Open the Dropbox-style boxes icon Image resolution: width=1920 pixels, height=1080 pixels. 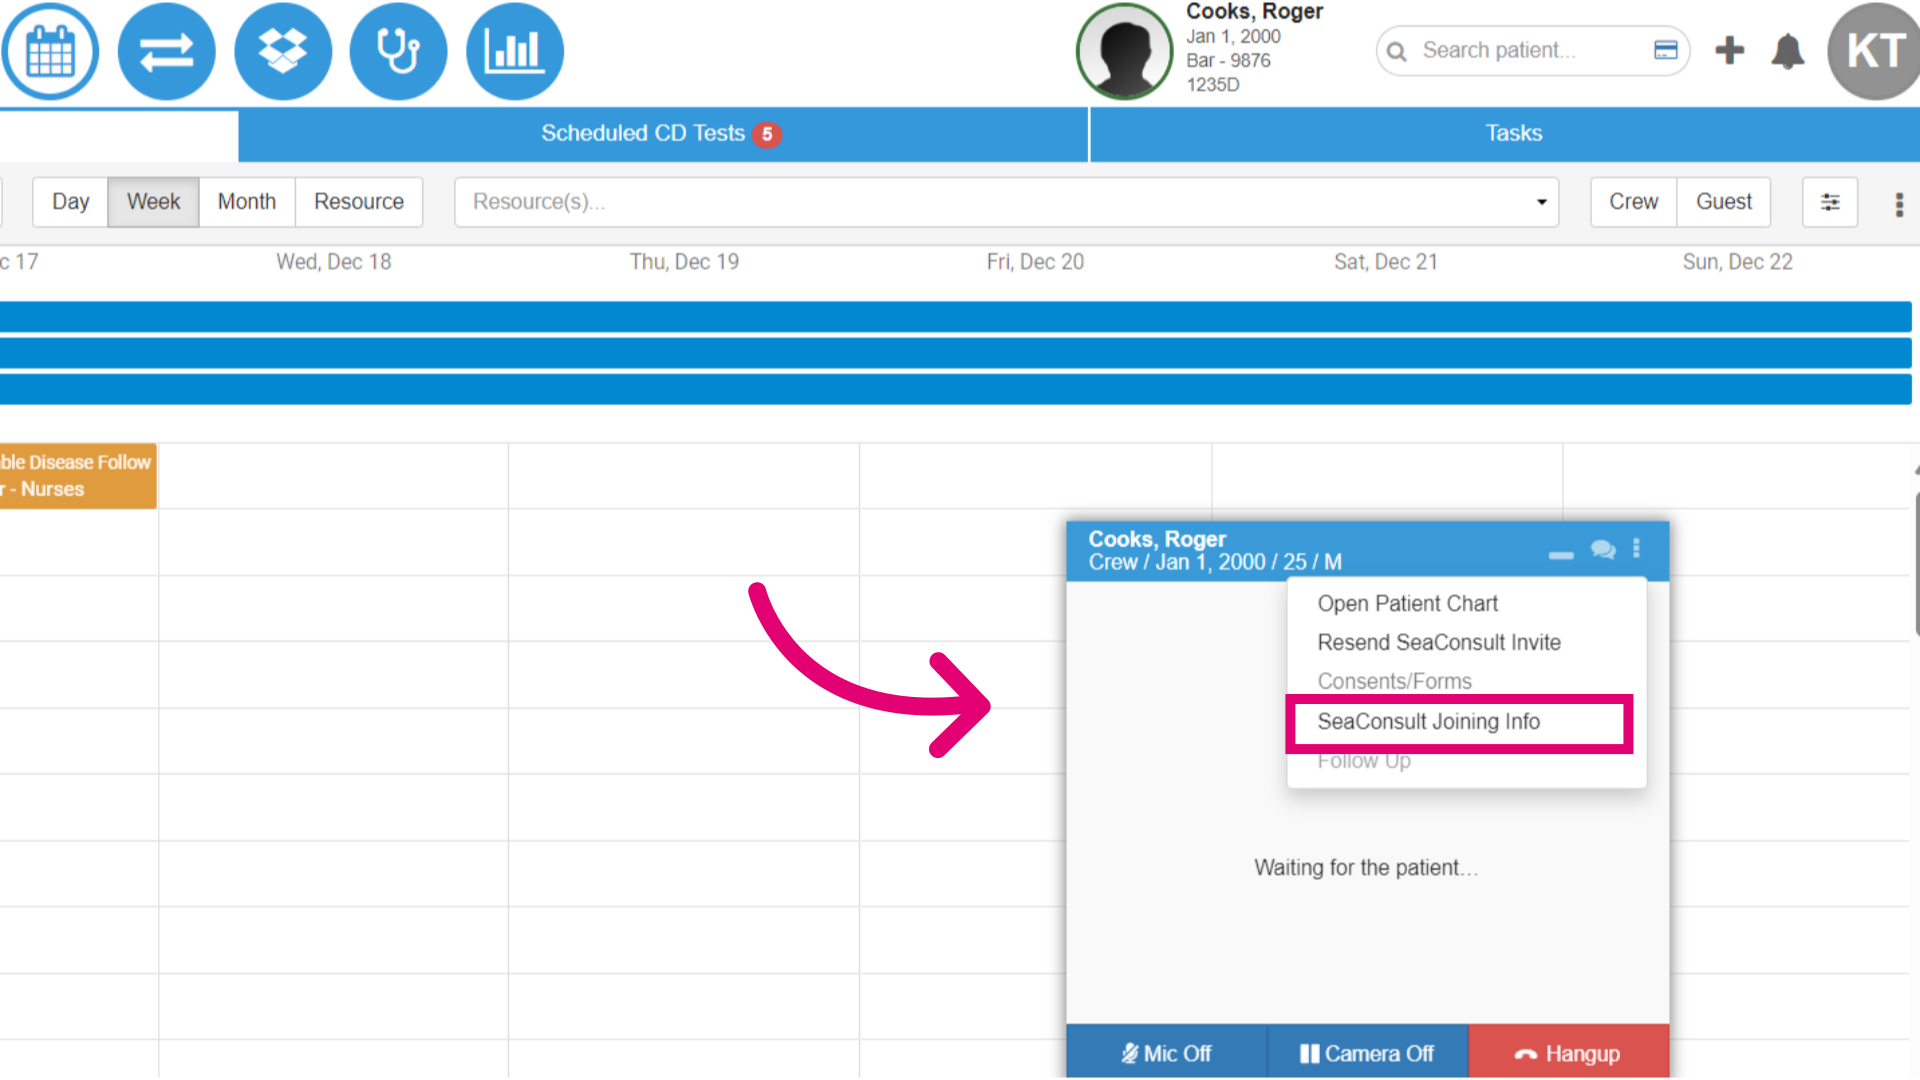click(283, 51)
